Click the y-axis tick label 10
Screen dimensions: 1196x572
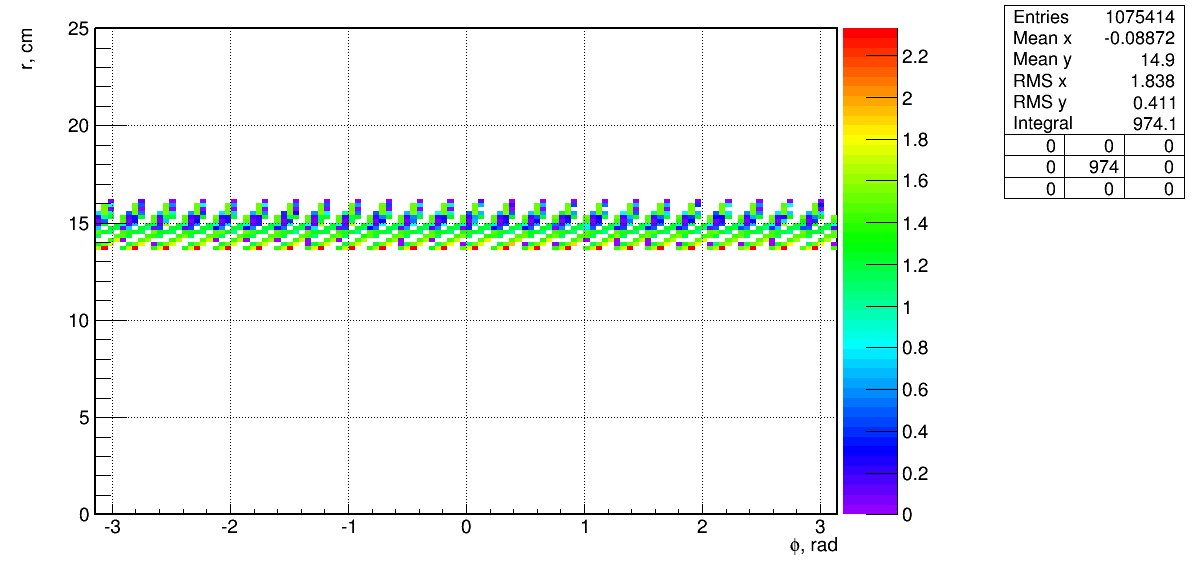point(80,320)
